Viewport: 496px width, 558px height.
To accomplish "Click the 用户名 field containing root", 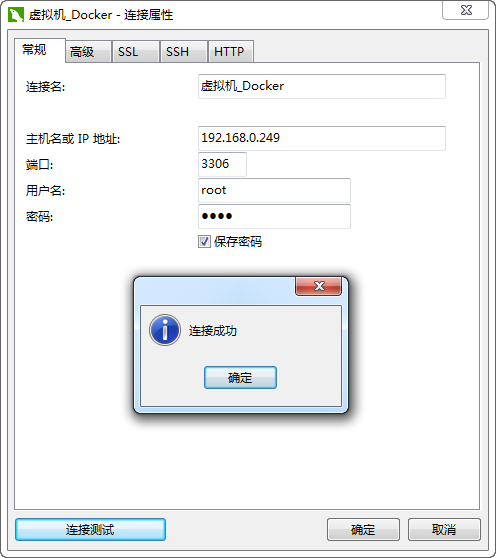I will click(x=274, y=190).
